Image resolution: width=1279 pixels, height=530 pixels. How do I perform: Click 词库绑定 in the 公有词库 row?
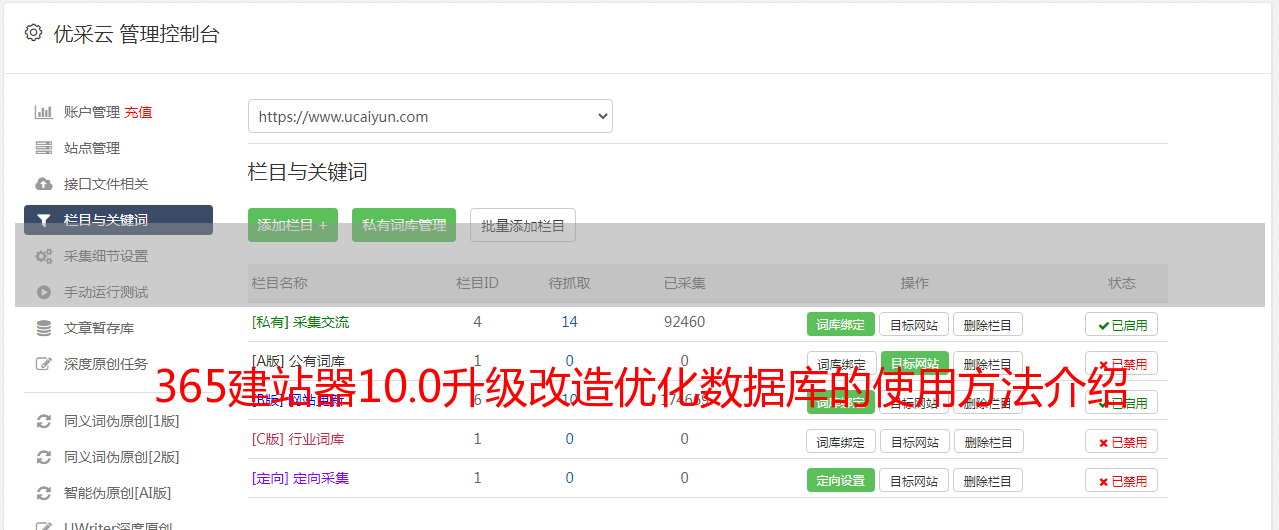tap(841, 363)
